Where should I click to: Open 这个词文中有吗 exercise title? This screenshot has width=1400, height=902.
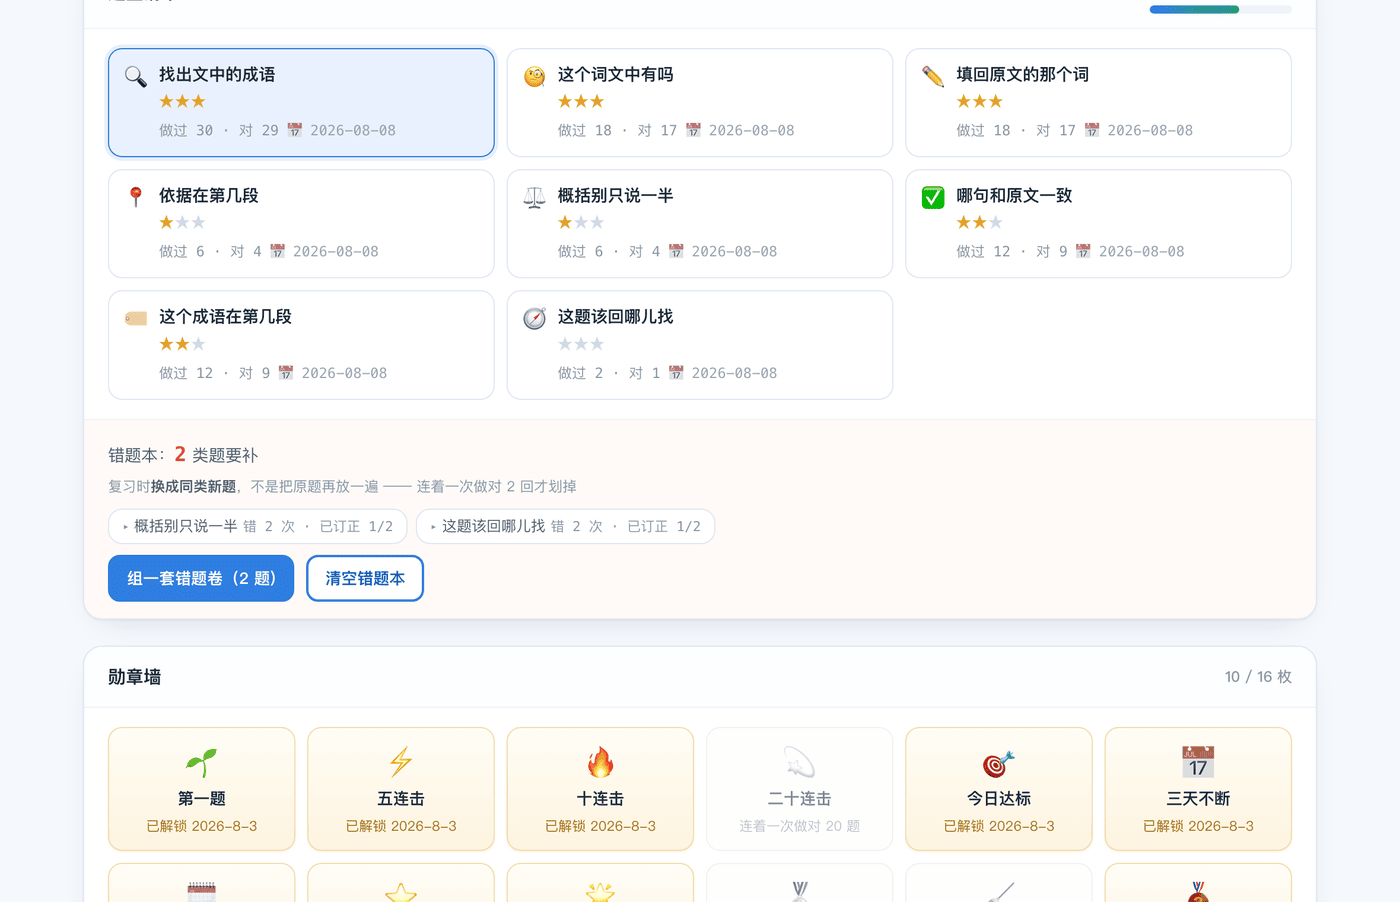pyautogui.click(x=615, y=74)
